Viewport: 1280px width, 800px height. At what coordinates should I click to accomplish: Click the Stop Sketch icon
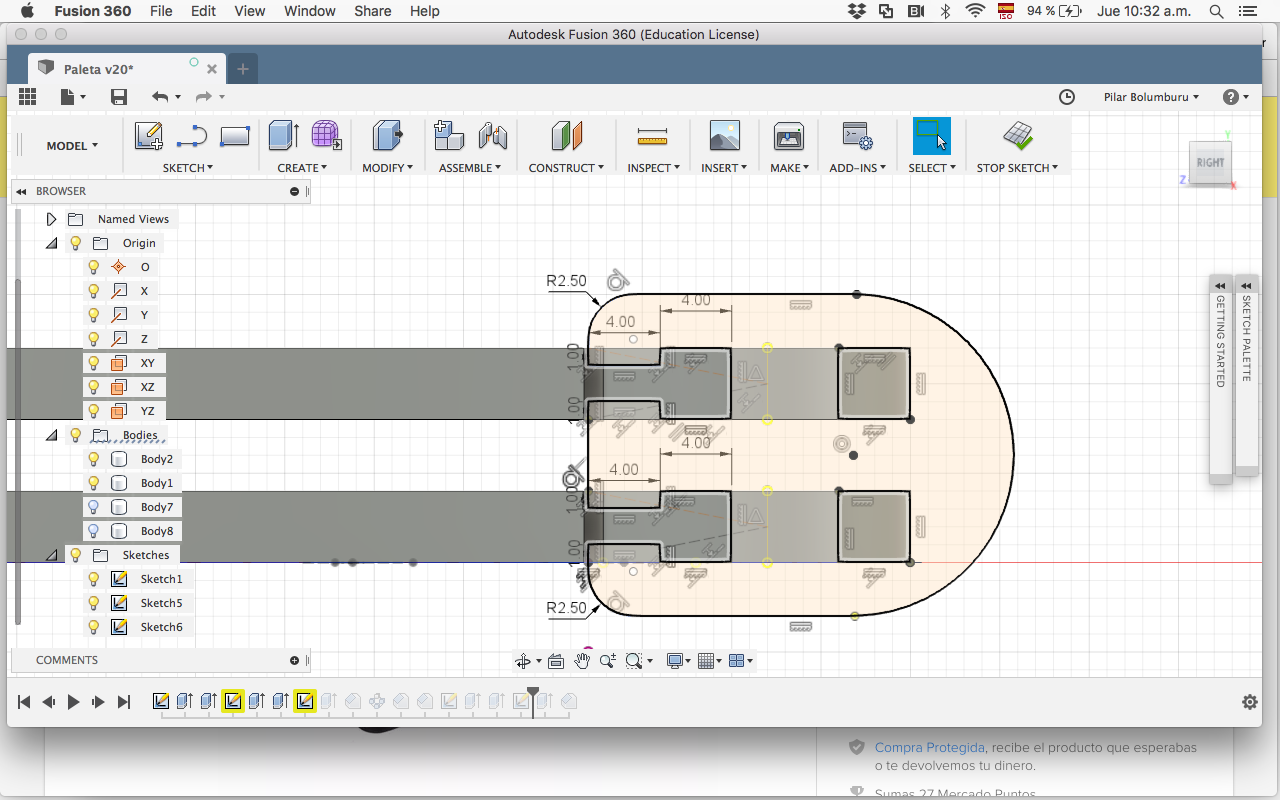click(1018, 136)
